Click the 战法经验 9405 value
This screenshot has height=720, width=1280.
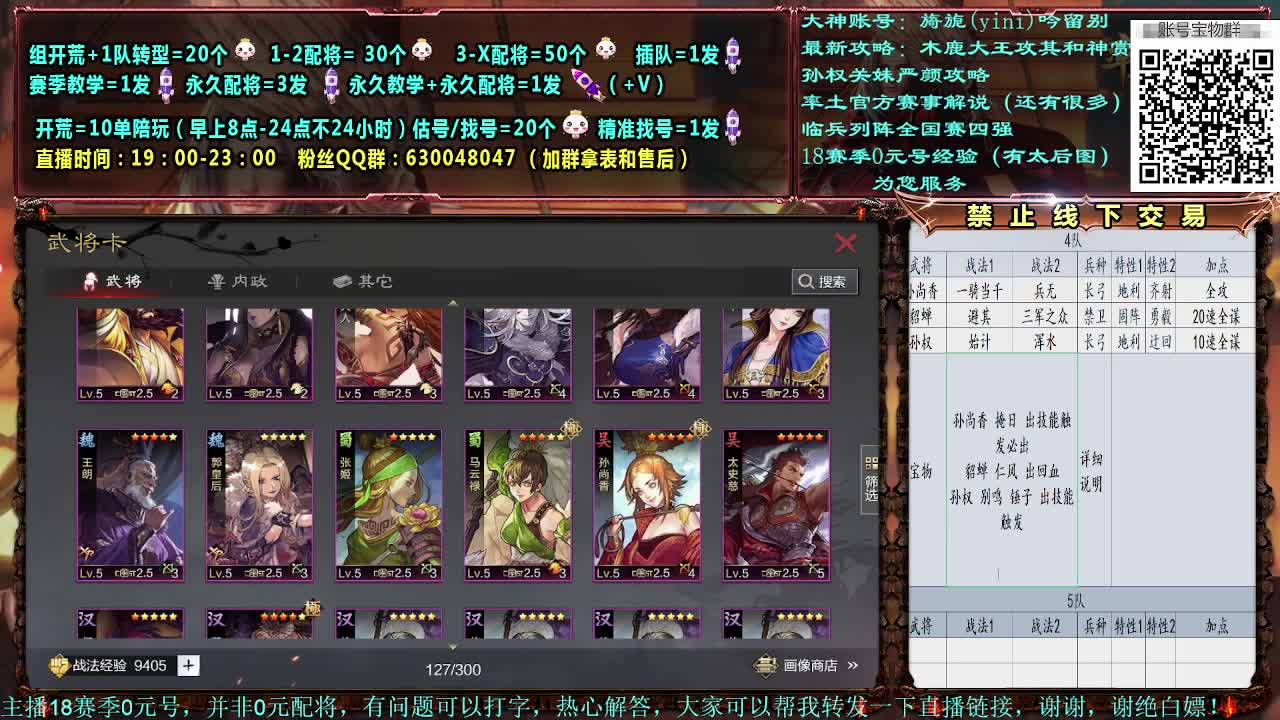coord(150,665)
